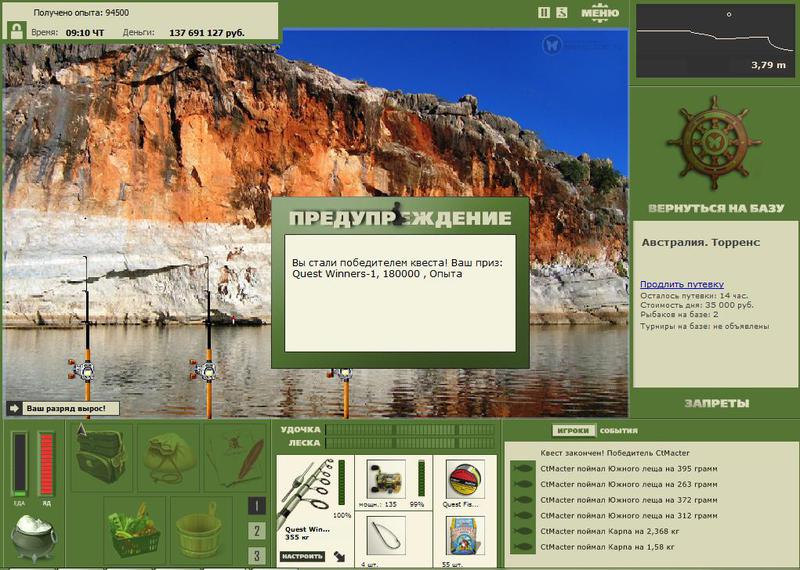Image resolution: width=800 pixels, height=570 pixels.
Task: Click fish icon beside Южного леща 395 грамм
Action: [x=523, y=468]
